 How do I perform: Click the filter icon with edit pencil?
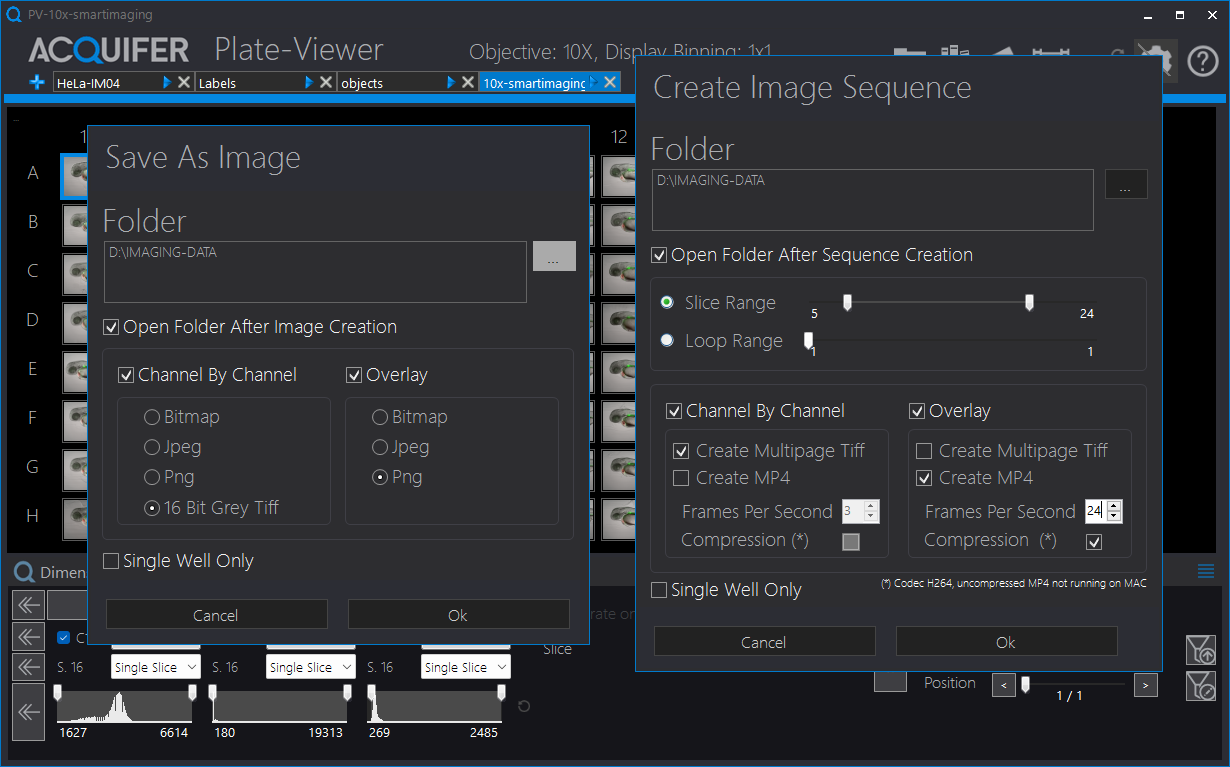[x=1201, y=686]
